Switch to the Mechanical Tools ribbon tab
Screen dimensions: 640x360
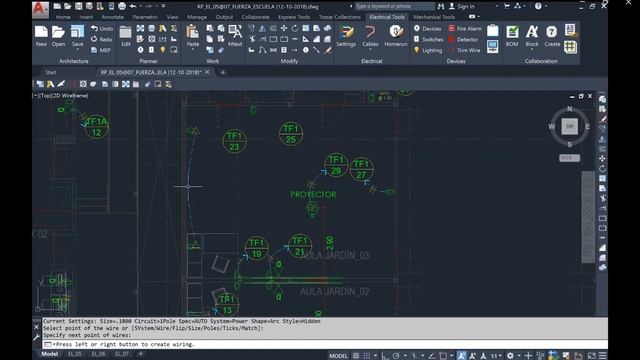click(434, 17)
